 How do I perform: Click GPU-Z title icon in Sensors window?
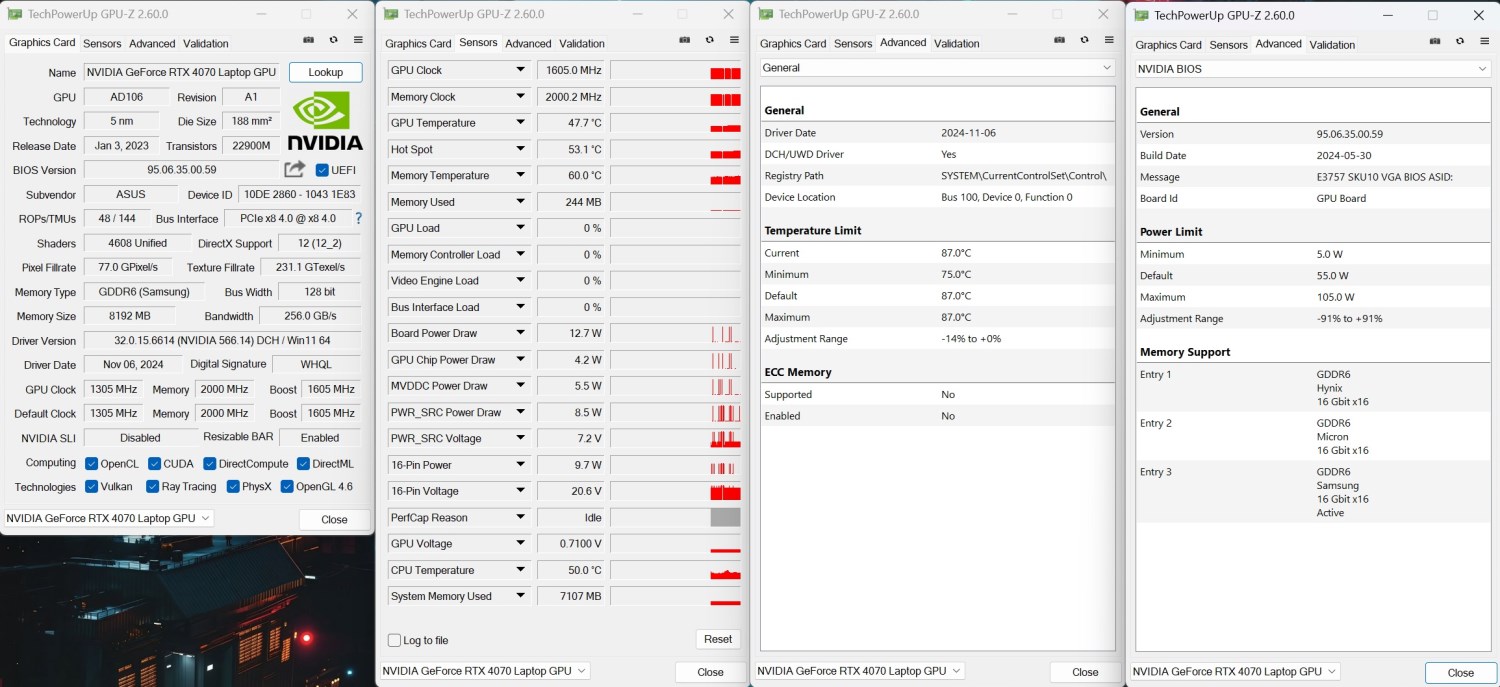[390, 14]
